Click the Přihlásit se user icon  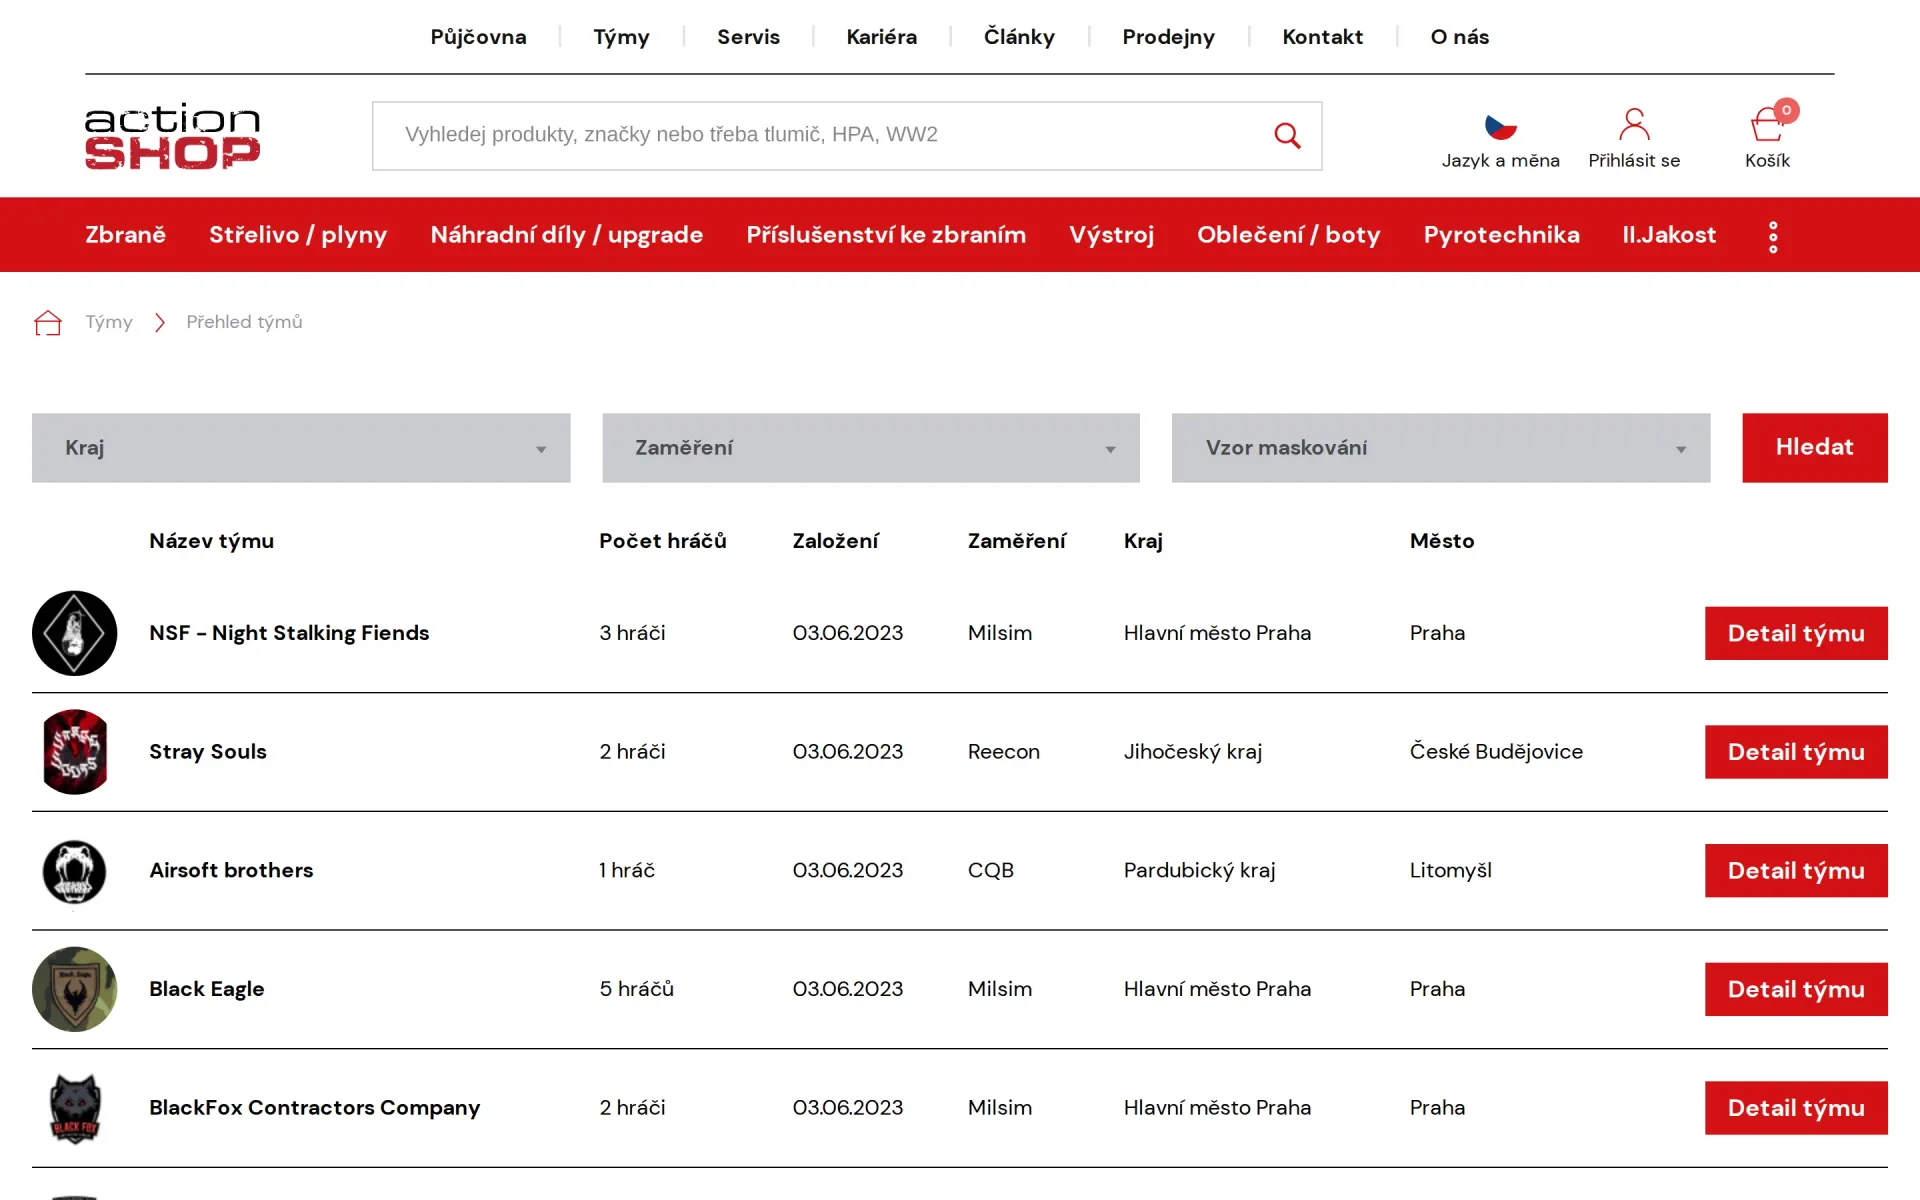point(1634,125)
